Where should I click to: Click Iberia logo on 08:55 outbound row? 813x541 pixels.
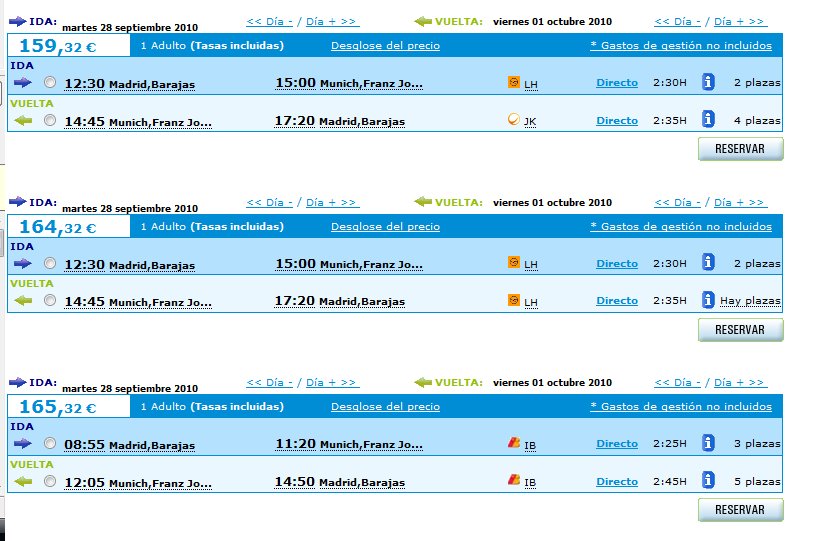[x=513, y=442]
